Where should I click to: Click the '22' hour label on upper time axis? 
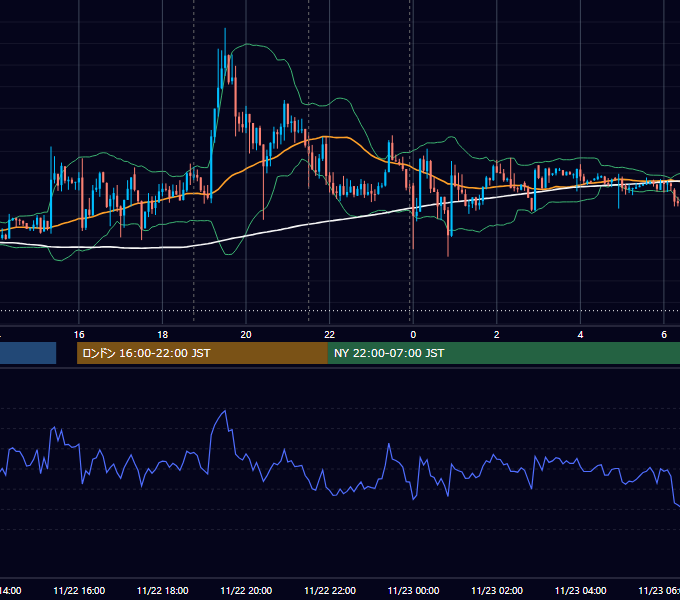tap(330, 335)
